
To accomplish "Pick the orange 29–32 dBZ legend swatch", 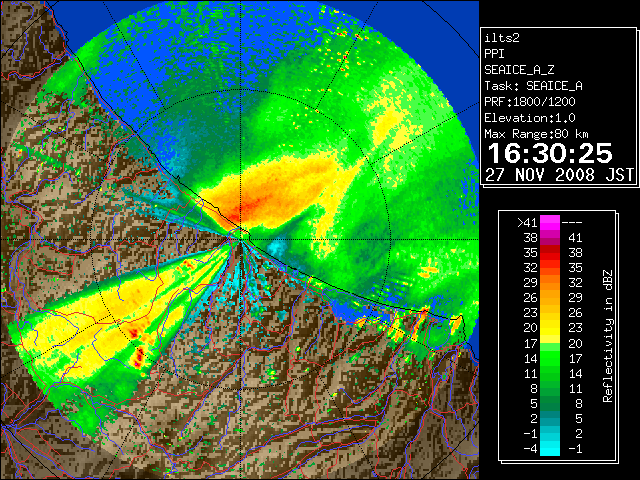I will [x=550, y=283].
